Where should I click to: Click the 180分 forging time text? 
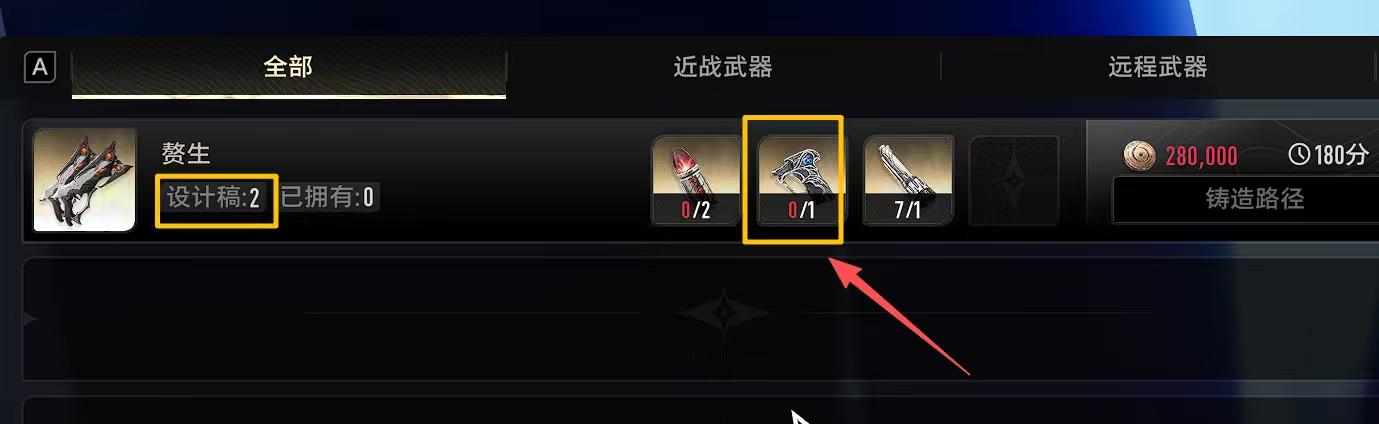pyautogui.click(x=1341, y=155)
